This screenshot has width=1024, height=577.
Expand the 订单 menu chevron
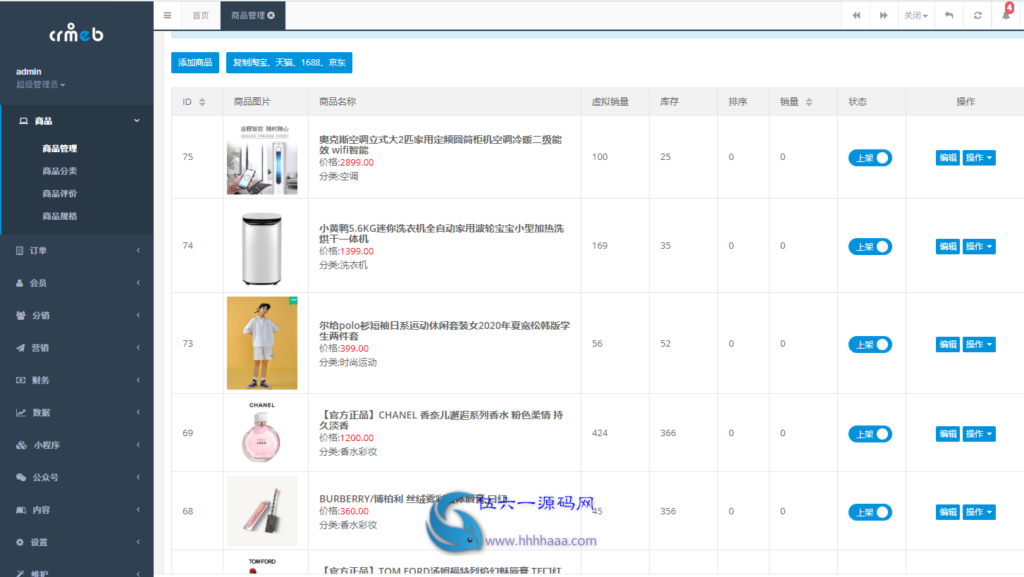(x=138, y=251)
